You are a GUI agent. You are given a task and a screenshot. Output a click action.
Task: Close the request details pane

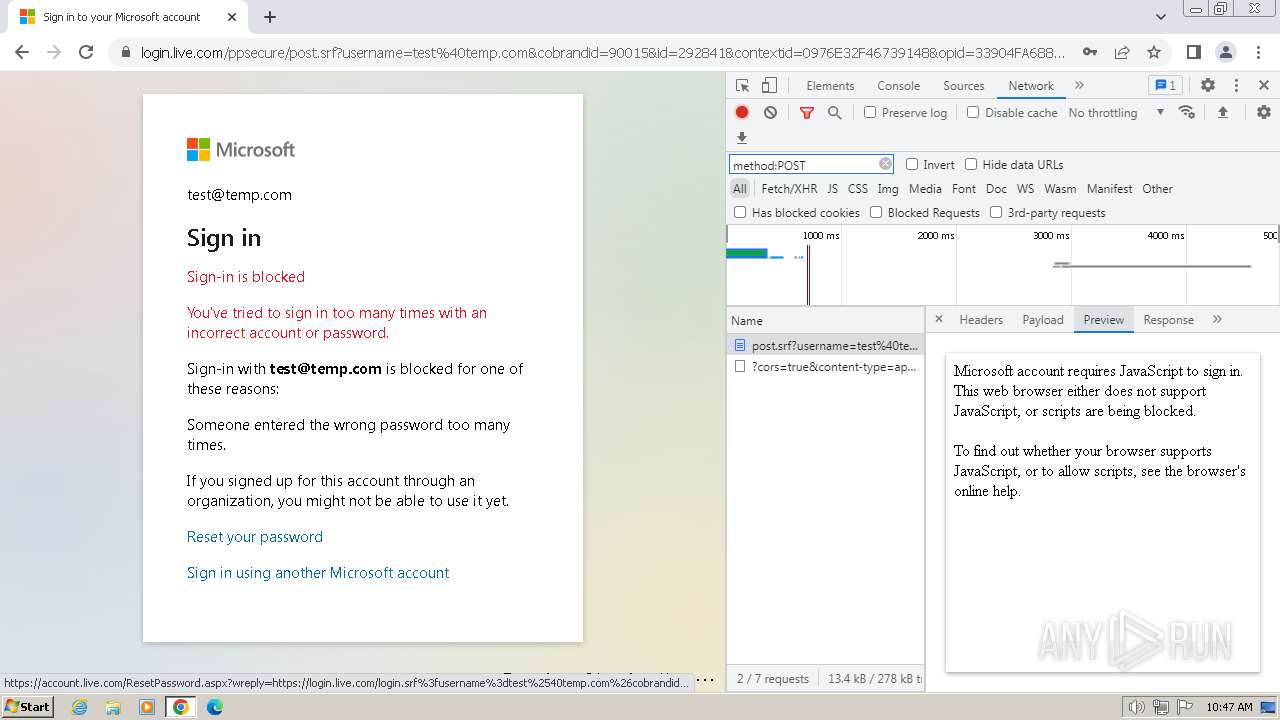[x=938, y=319]
